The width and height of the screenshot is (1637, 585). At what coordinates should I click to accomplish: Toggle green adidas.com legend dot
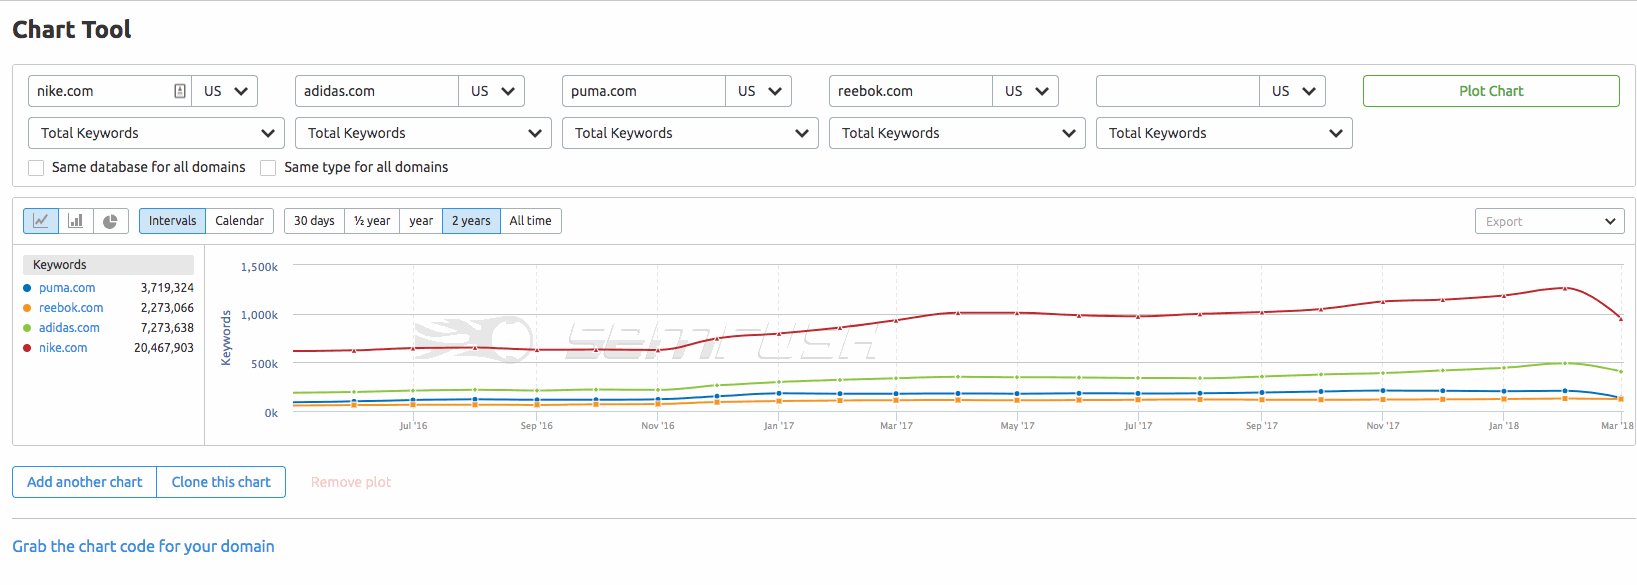[x=27, y=328]
